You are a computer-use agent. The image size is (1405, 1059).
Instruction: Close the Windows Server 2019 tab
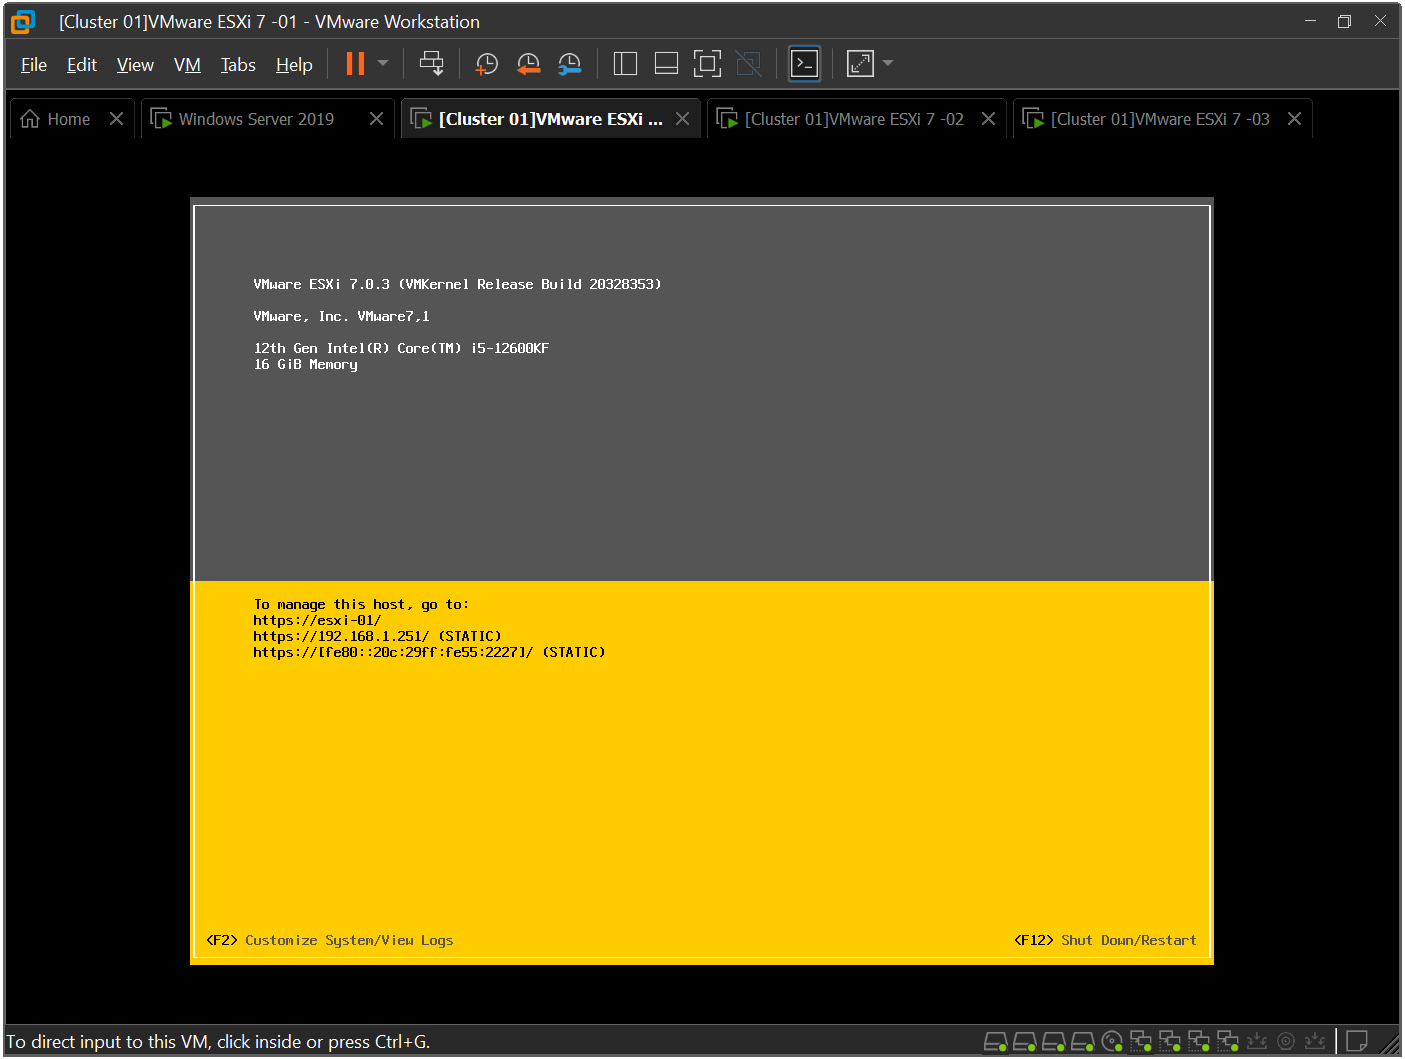[376, 119]
